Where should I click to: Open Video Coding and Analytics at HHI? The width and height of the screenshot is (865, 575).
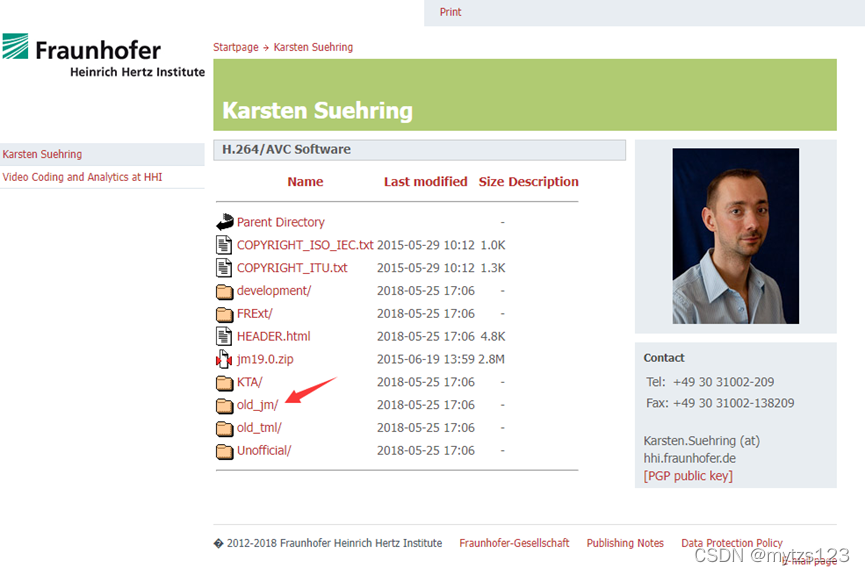click(x=82, y=177)
